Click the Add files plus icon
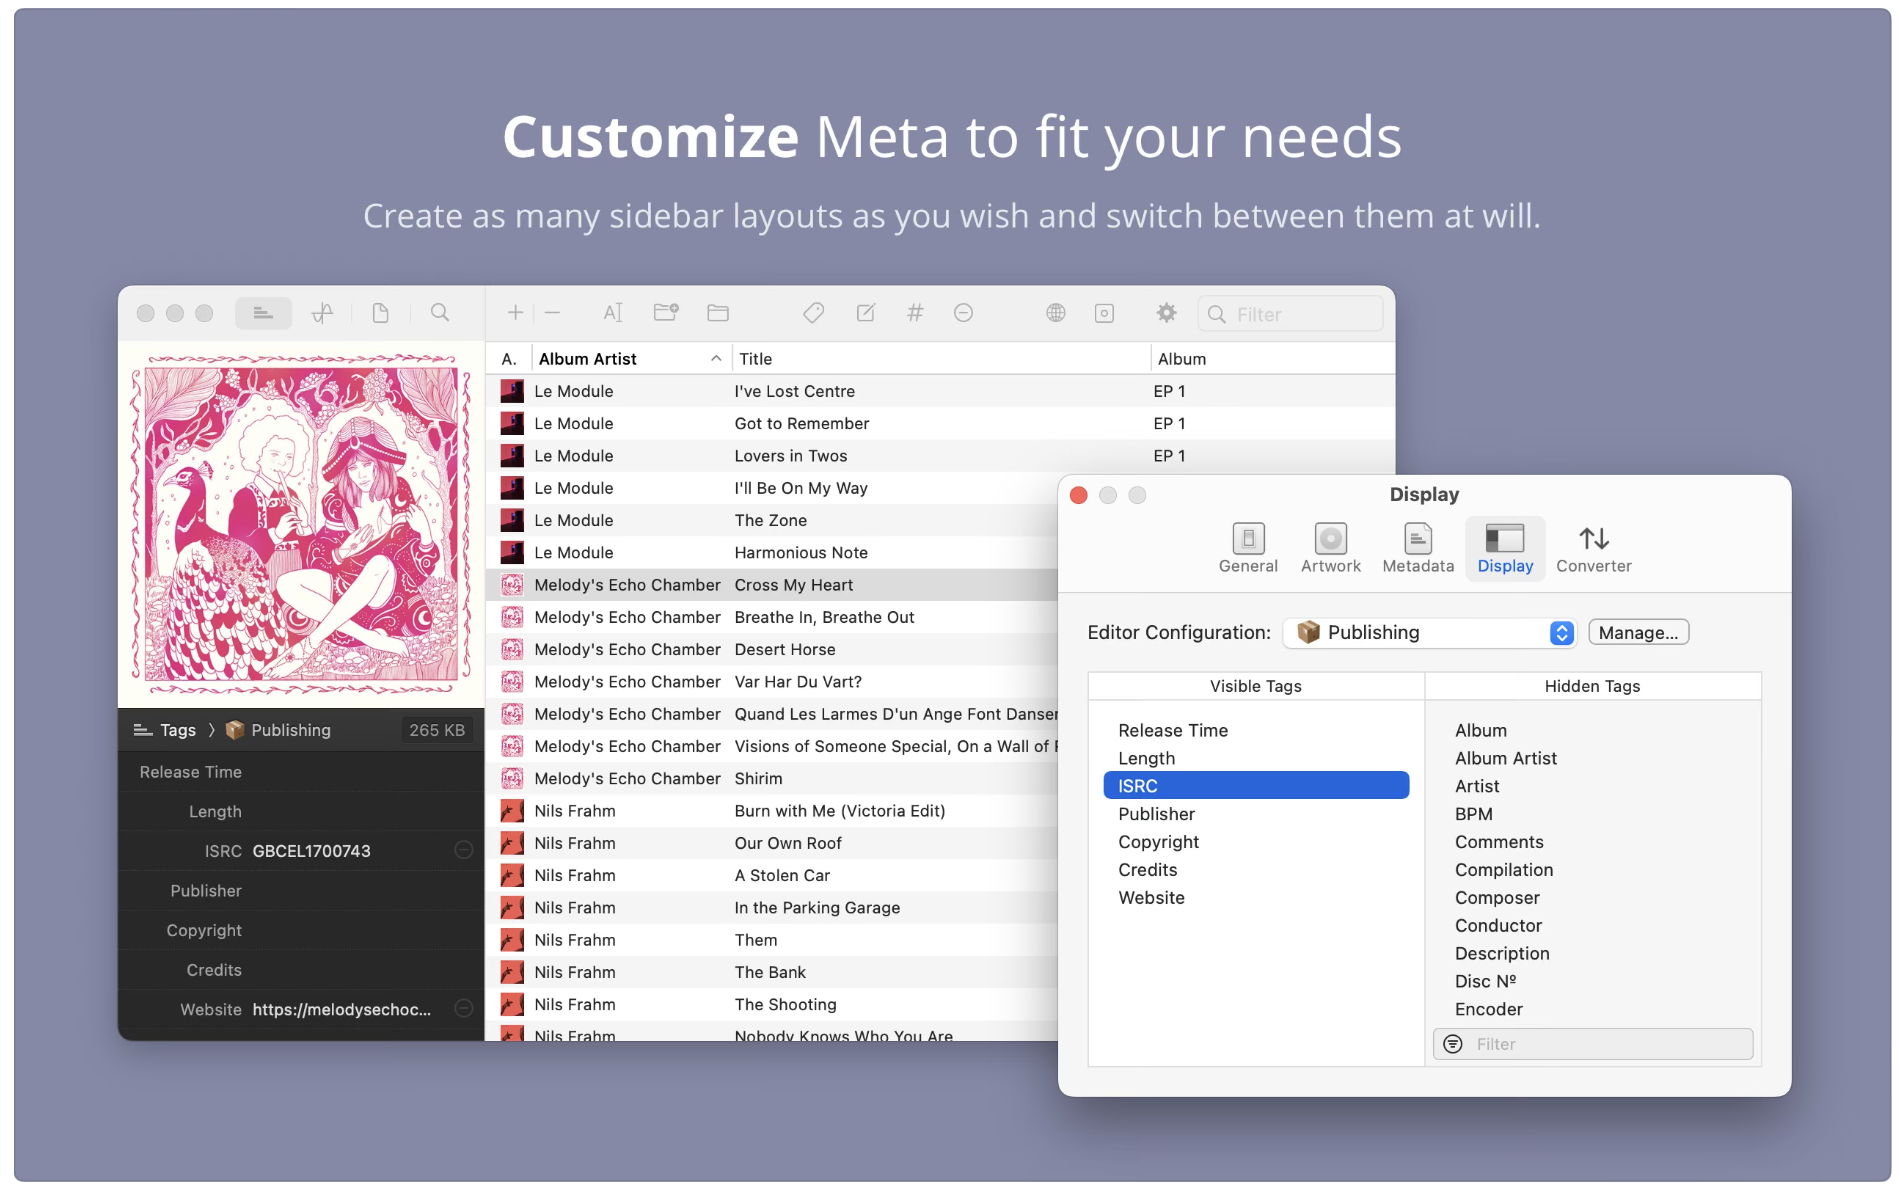The height and width of the screenshot is (1188, 1902). pyautogui.click(x=513, y=312)
